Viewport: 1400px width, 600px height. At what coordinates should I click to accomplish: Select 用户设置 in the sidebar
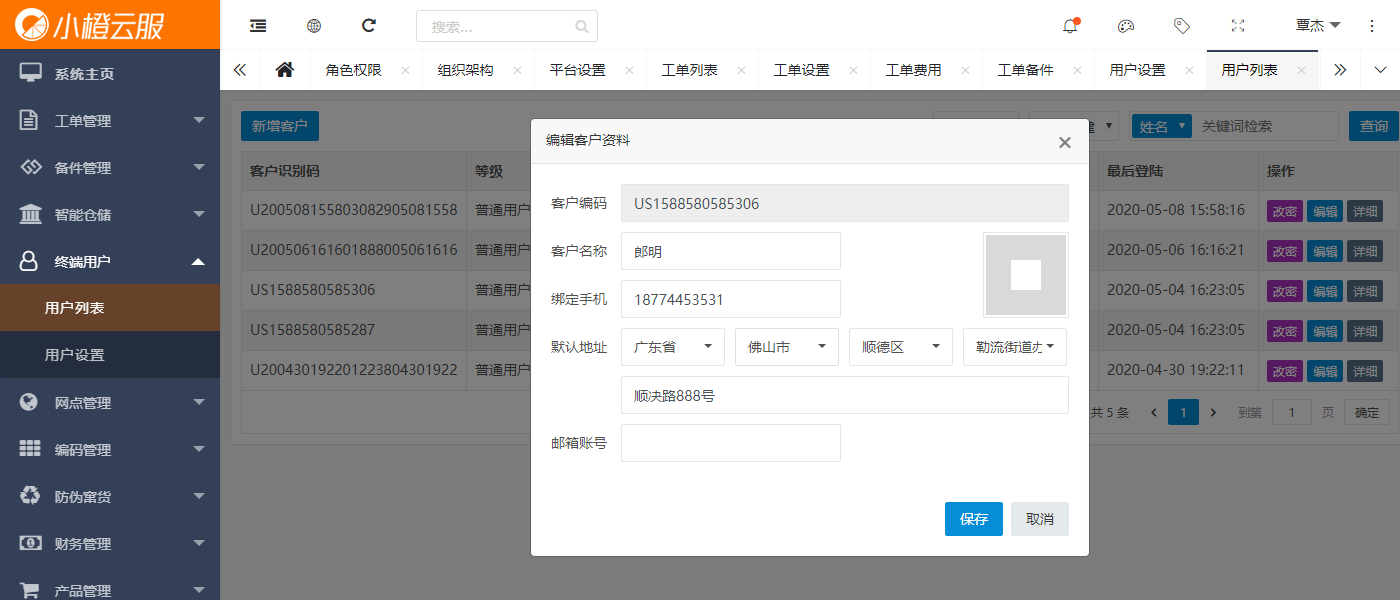[x=110, y=355]
